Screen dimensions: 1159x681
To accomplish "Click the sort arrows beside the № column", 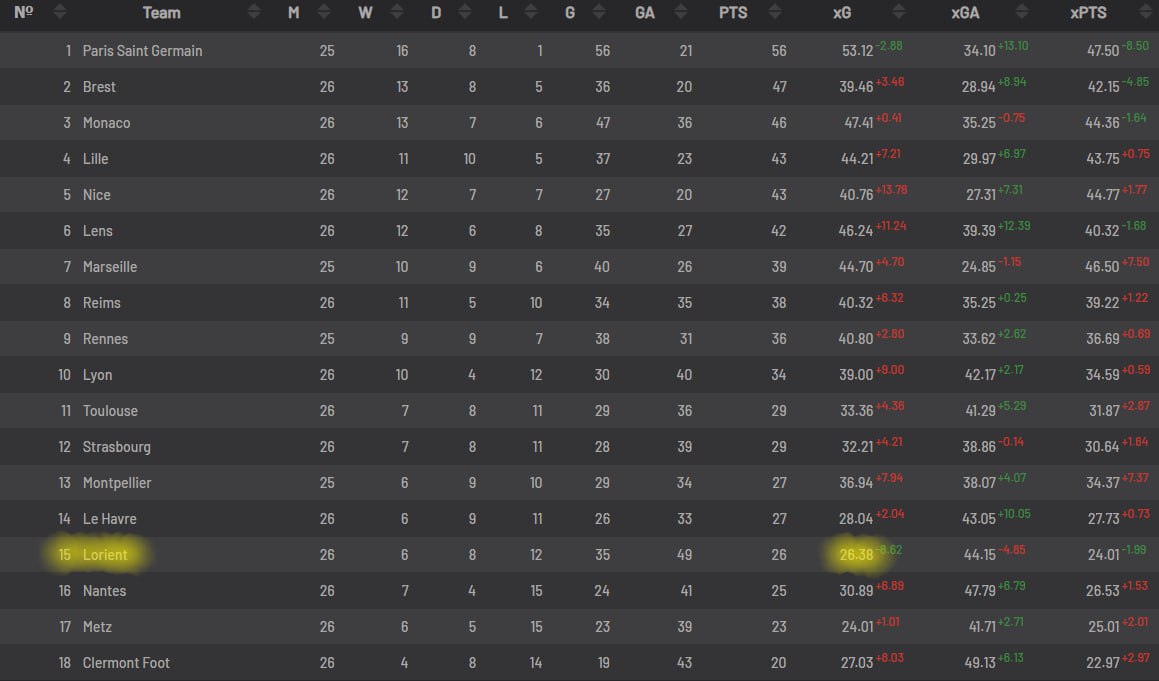I will click(x=60, y=13).
